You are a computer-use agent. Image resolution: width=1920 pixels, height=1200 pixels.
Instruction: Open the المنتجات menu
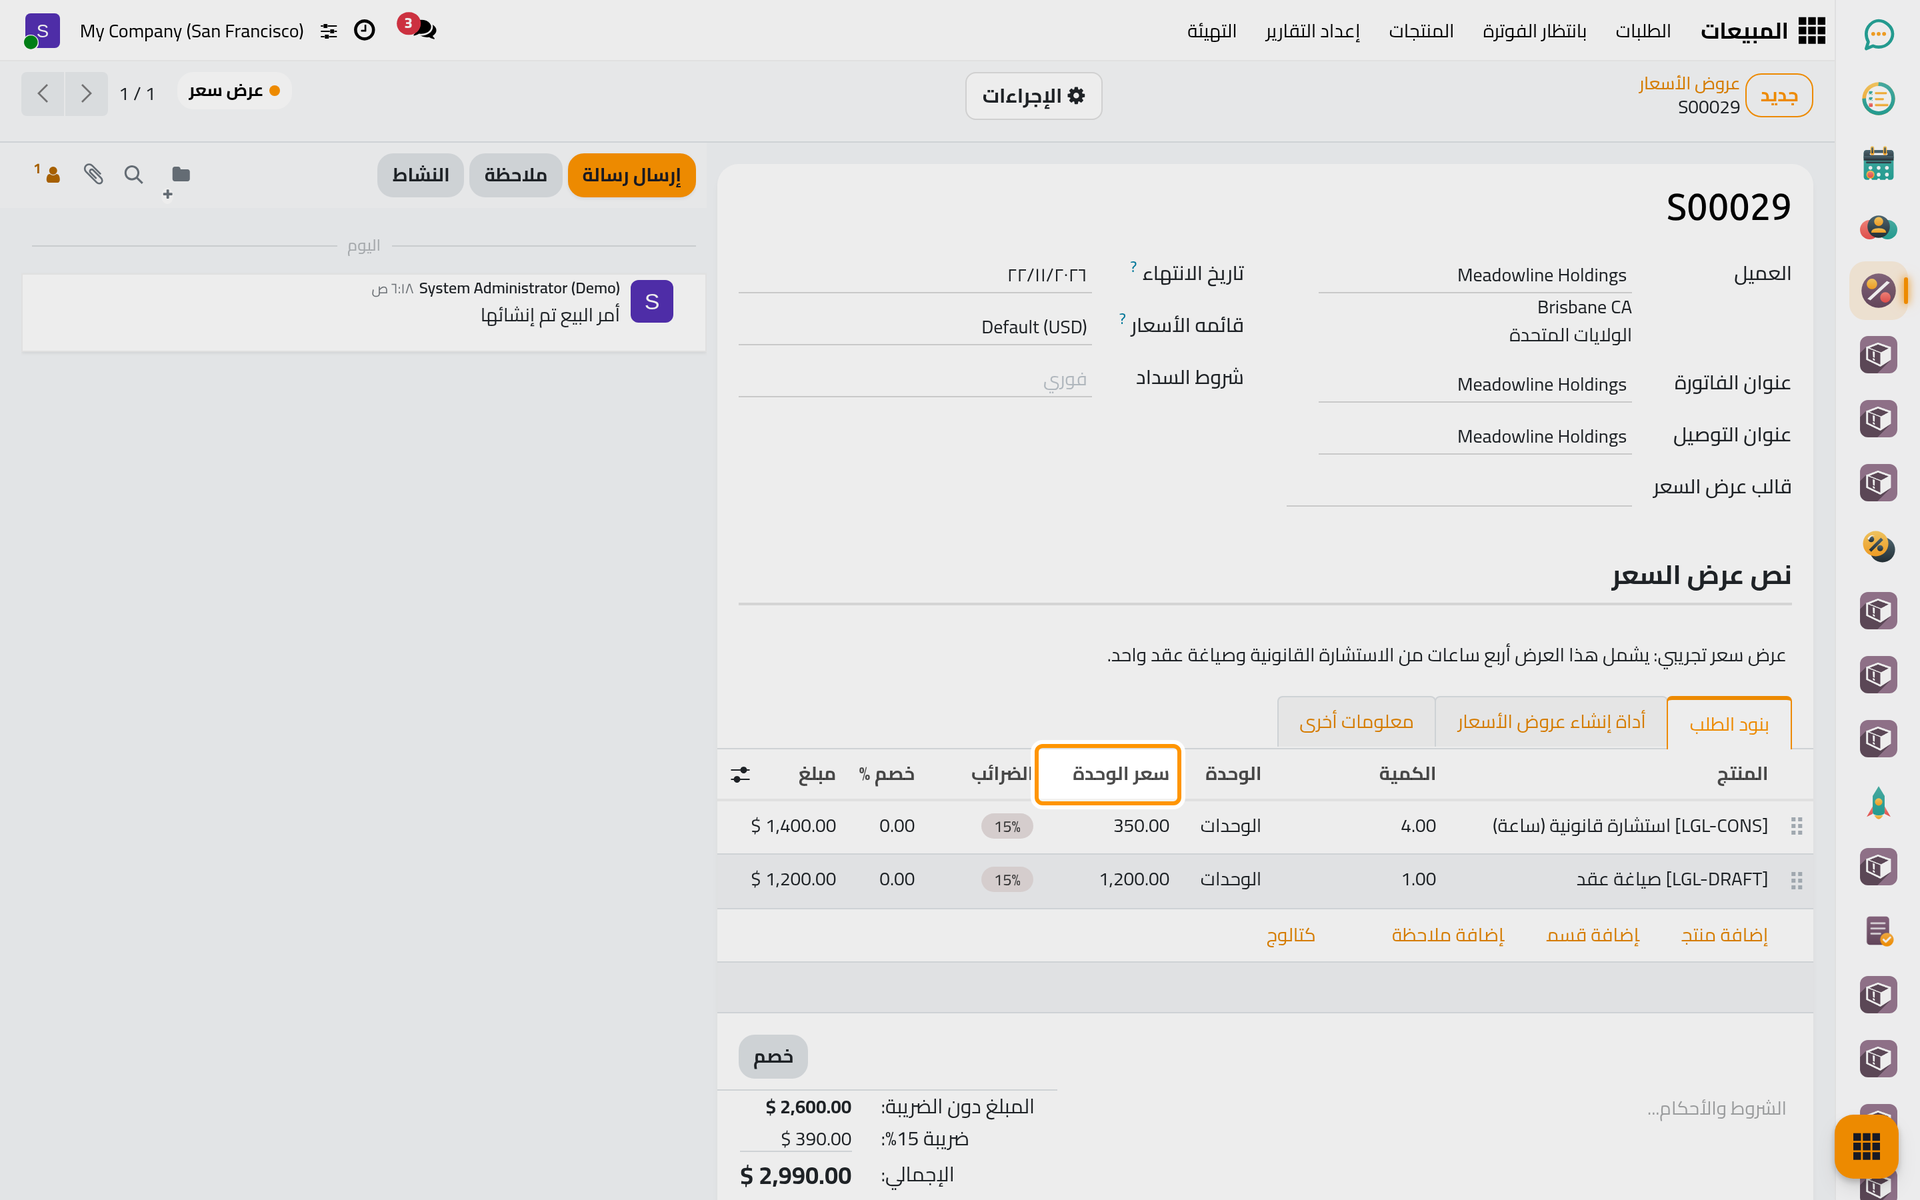pyautogui.click(x=1421, y=31)
